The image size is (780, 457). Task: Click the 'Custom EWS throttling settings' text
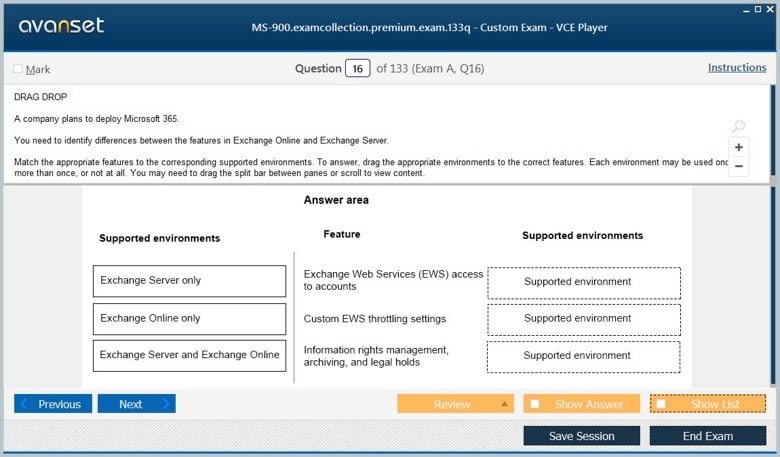tap(375, 319)
